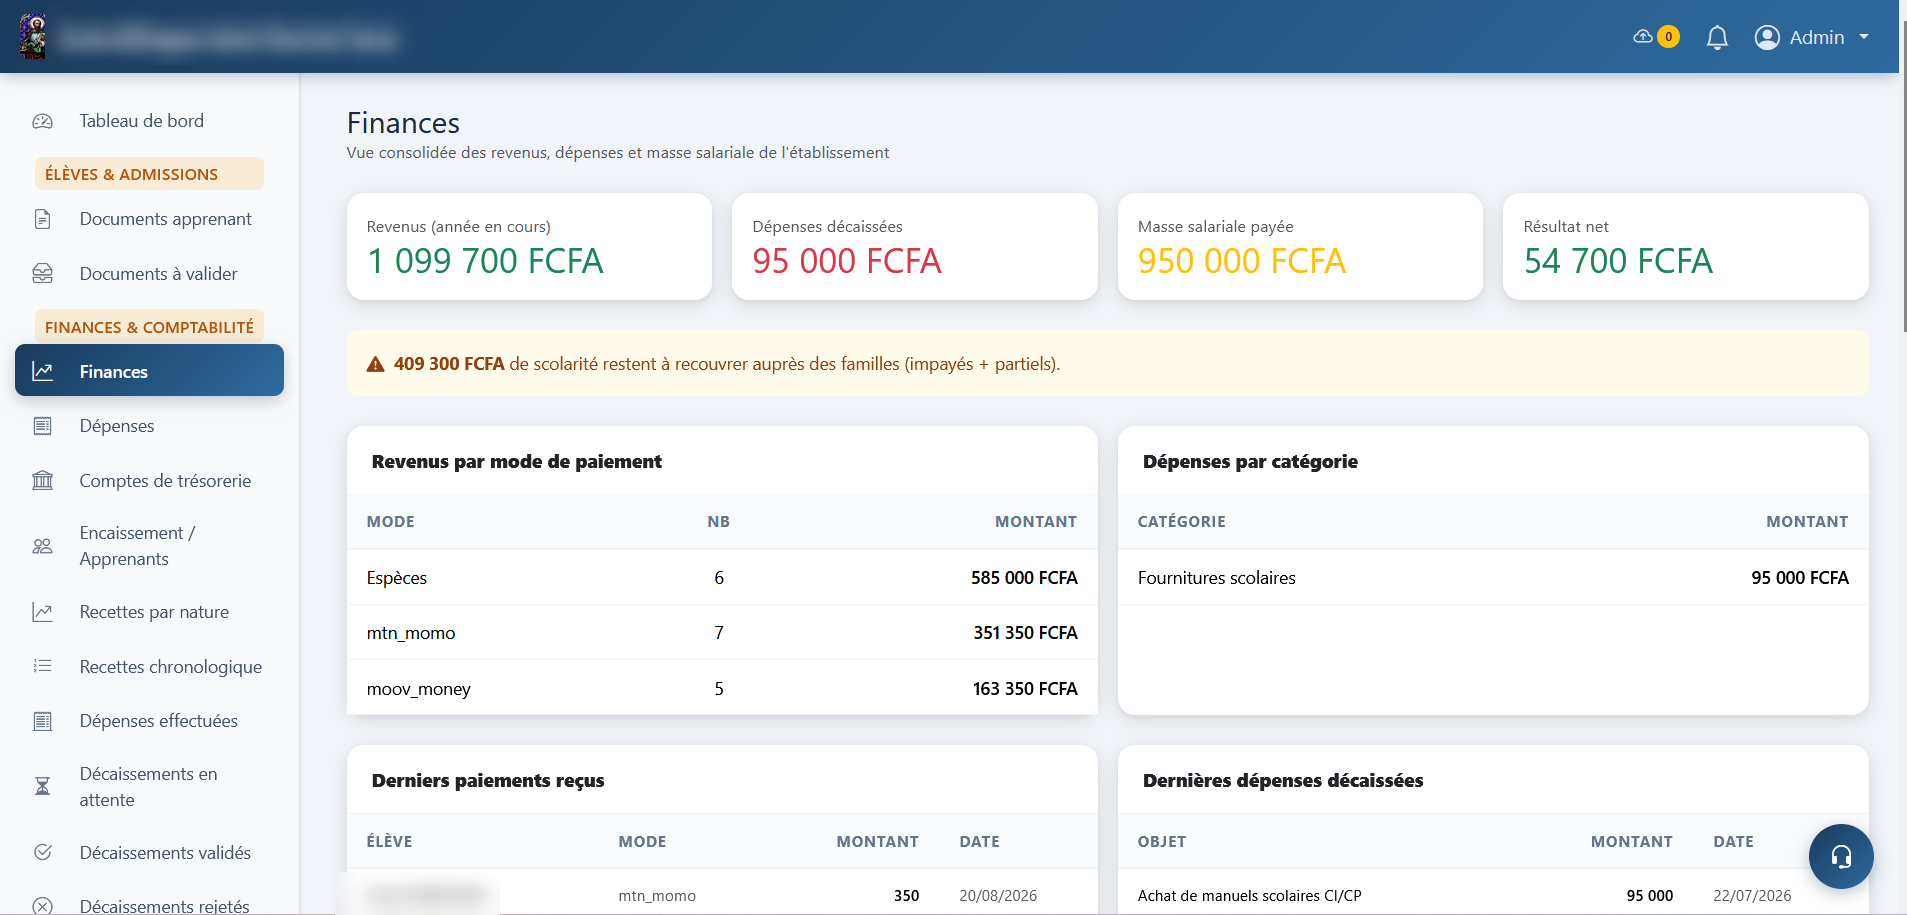Click the Finances chart icon in sidebar
The height and width of the screenshot is (915, 1907).
pos(42,372)
